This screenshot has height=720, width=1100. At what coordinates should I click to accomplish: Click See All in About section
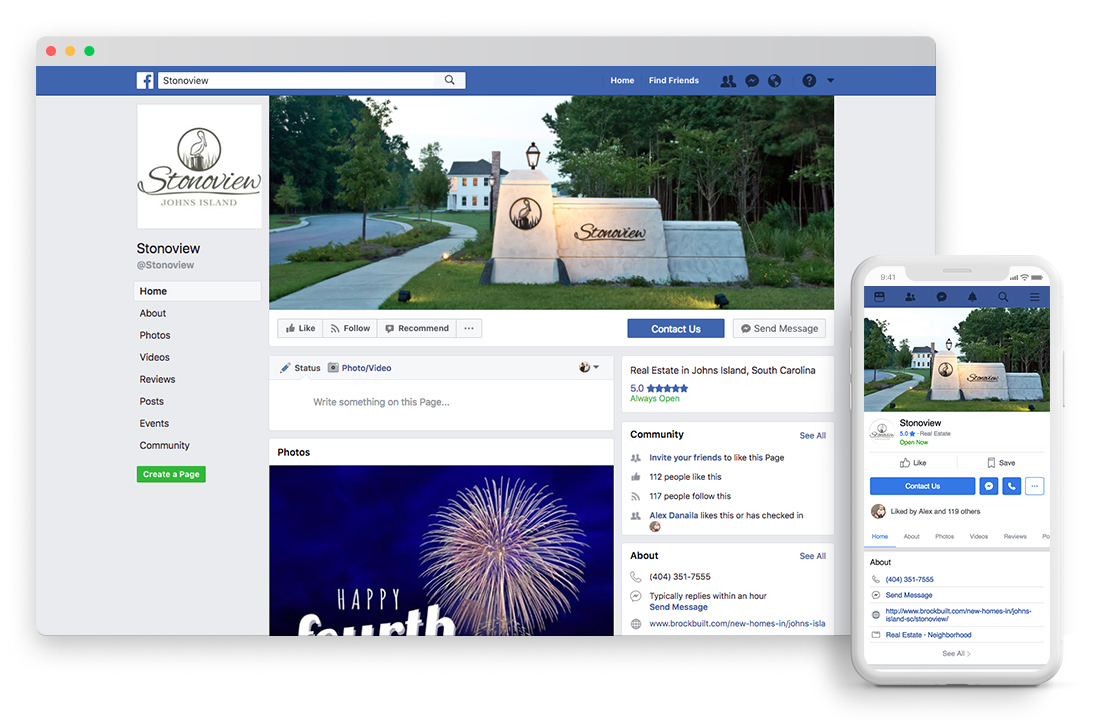click(812, 556)
